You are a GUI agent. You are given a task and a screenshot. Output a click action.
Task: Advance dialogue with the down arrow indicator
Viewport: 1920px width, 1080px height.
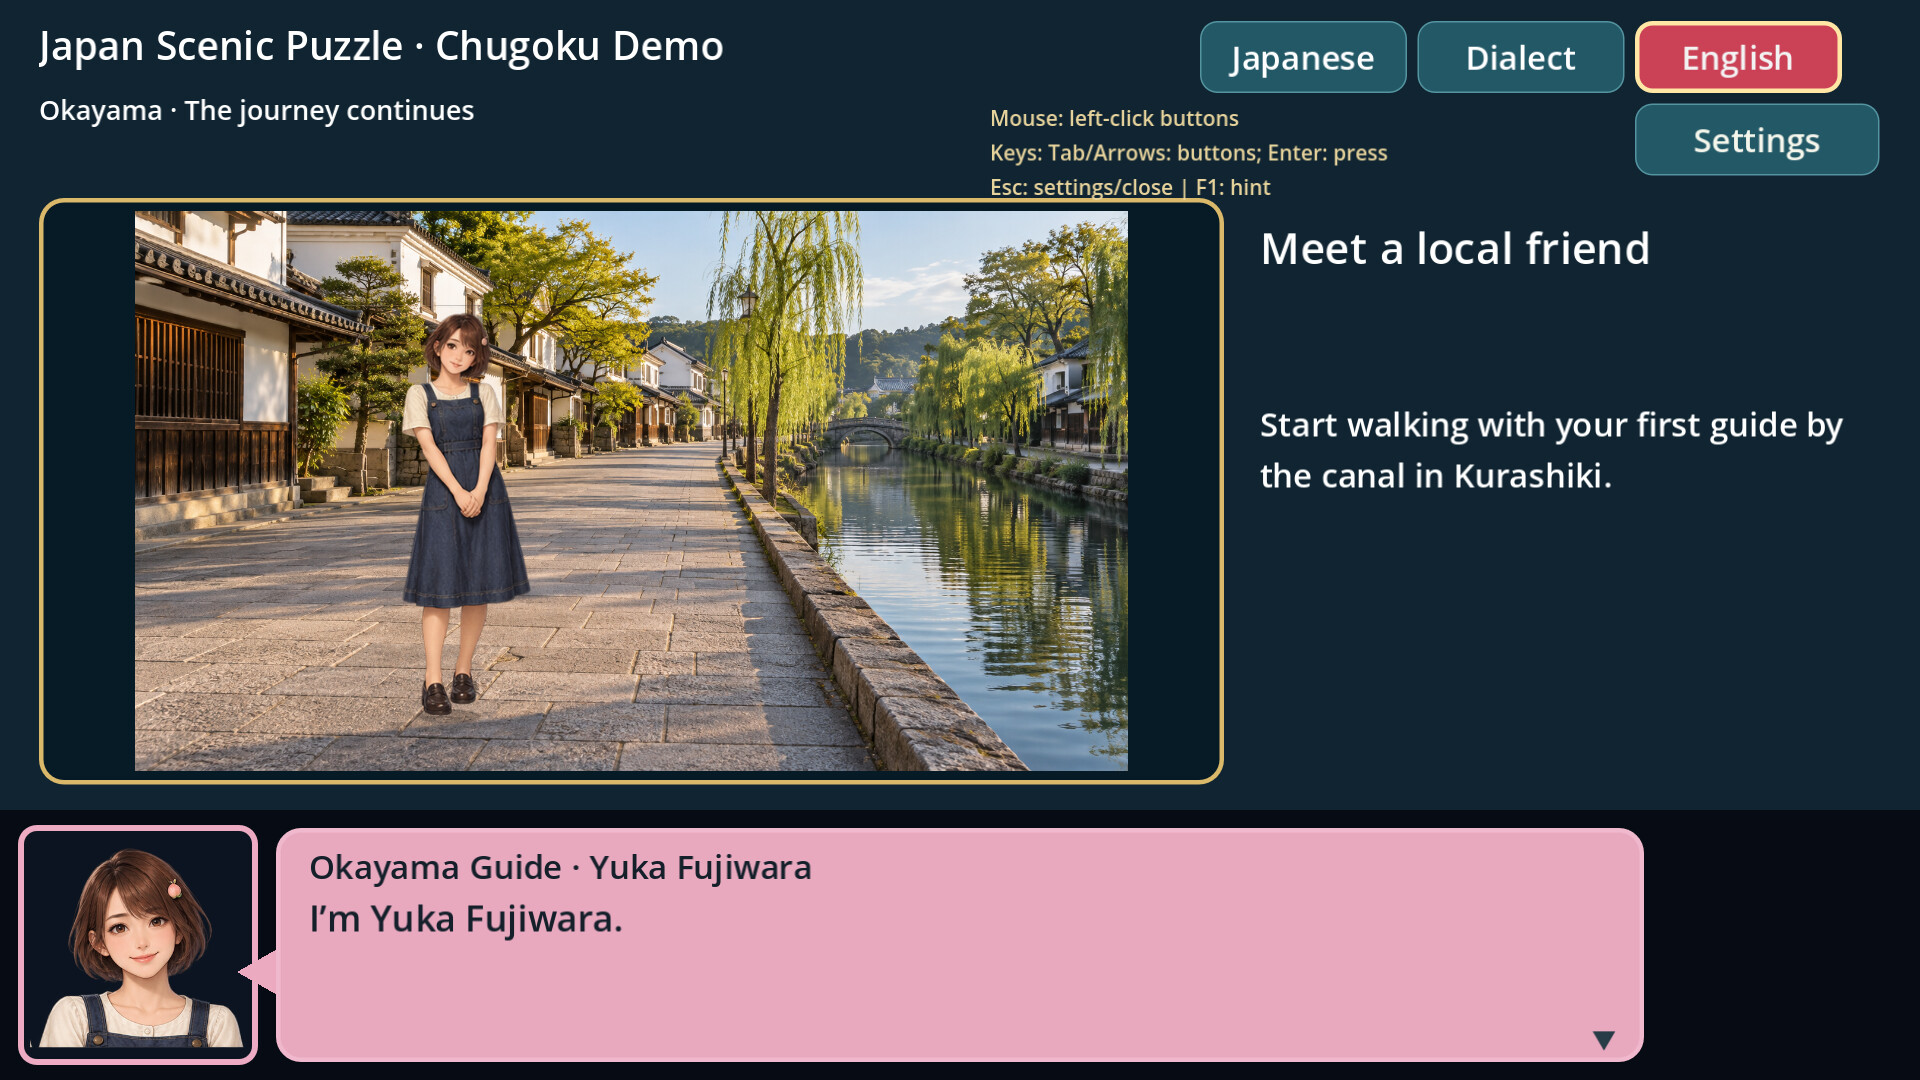(x=1603, y=1040)
